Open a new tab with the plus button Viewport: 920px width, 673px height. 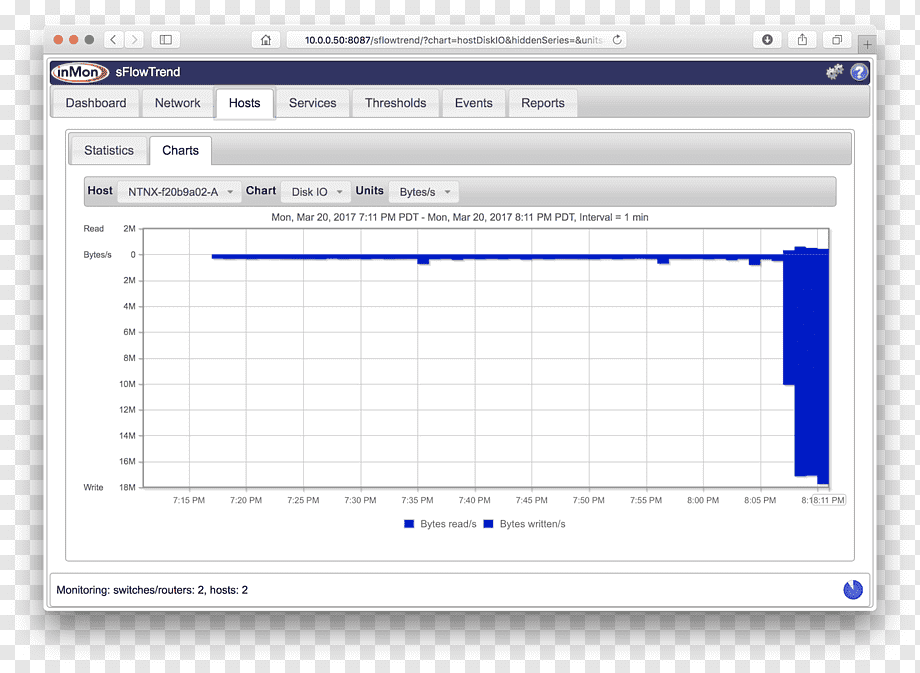tap(867, 44)
